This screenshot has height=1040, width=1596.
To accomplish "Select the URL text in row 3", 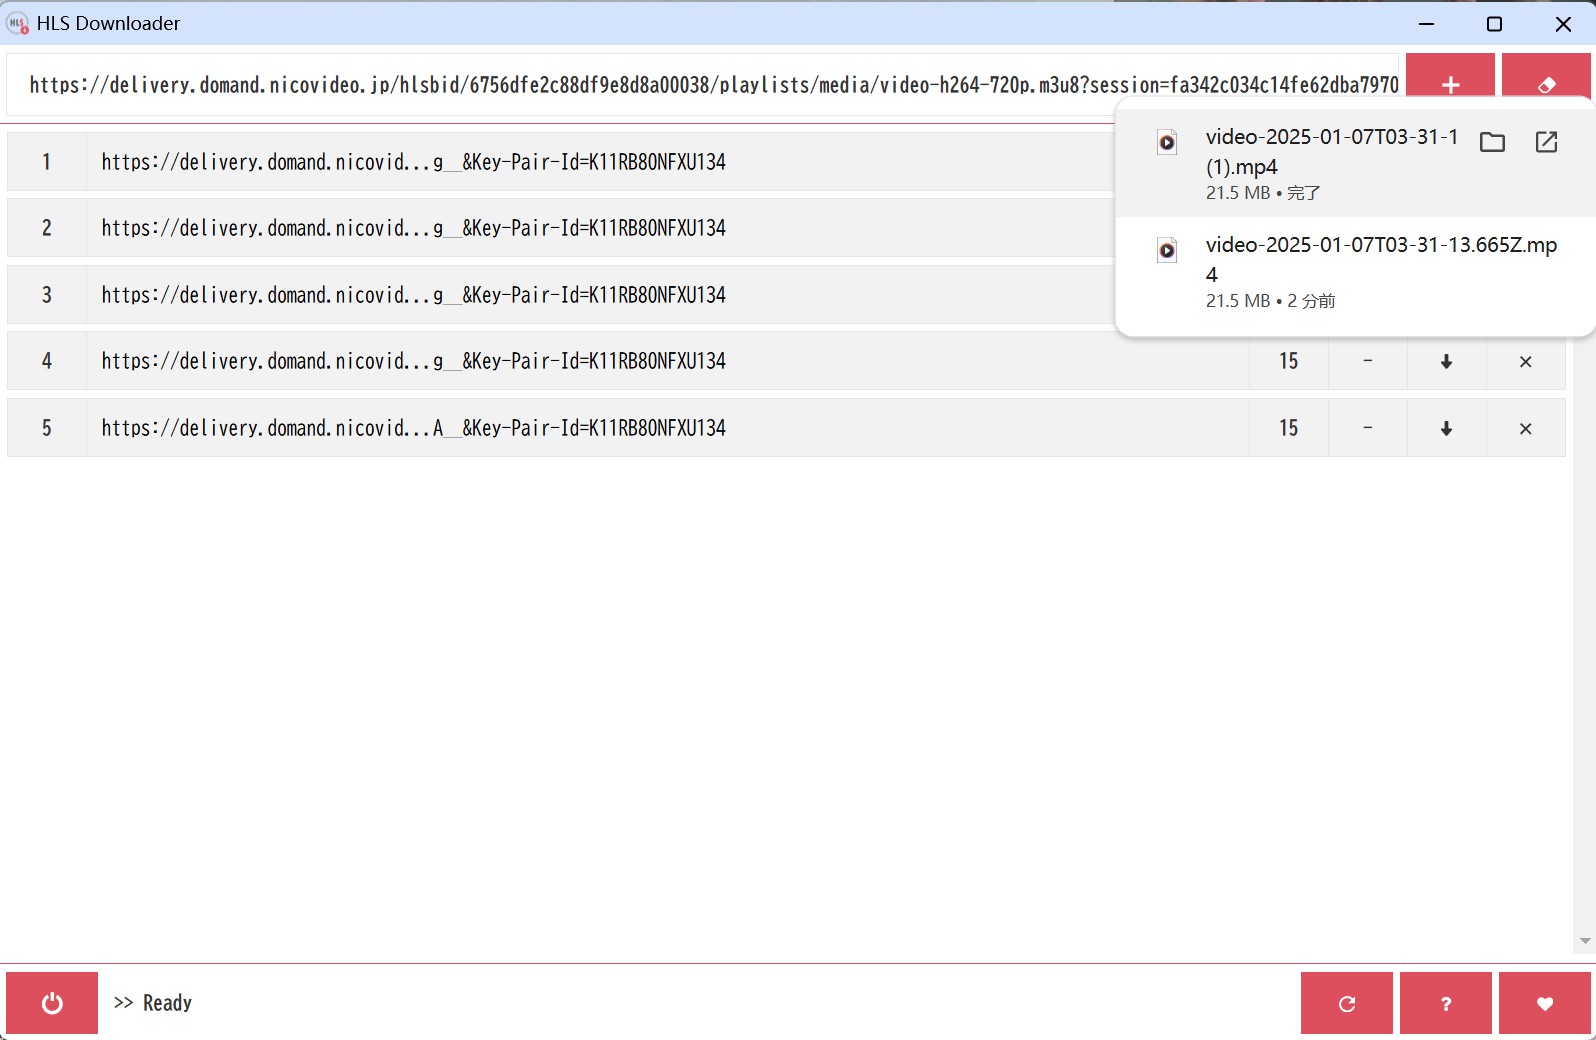I will click(414, 295).
